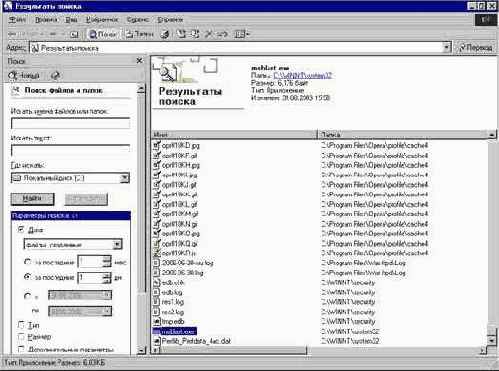Select the date range 'с' radio button
Screen dimensions: 499x371
click(28, 296)
